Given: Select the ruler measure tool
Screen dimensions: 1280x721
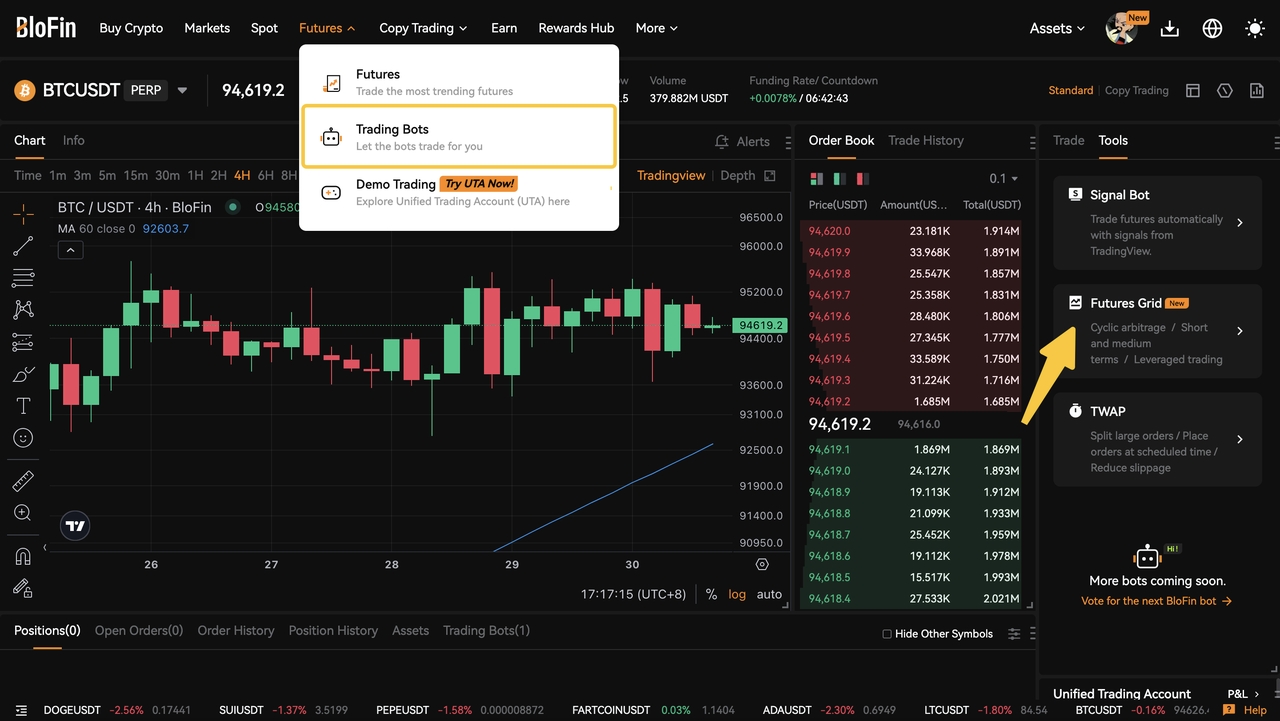Looking at the screenshot, I should 23,481.
